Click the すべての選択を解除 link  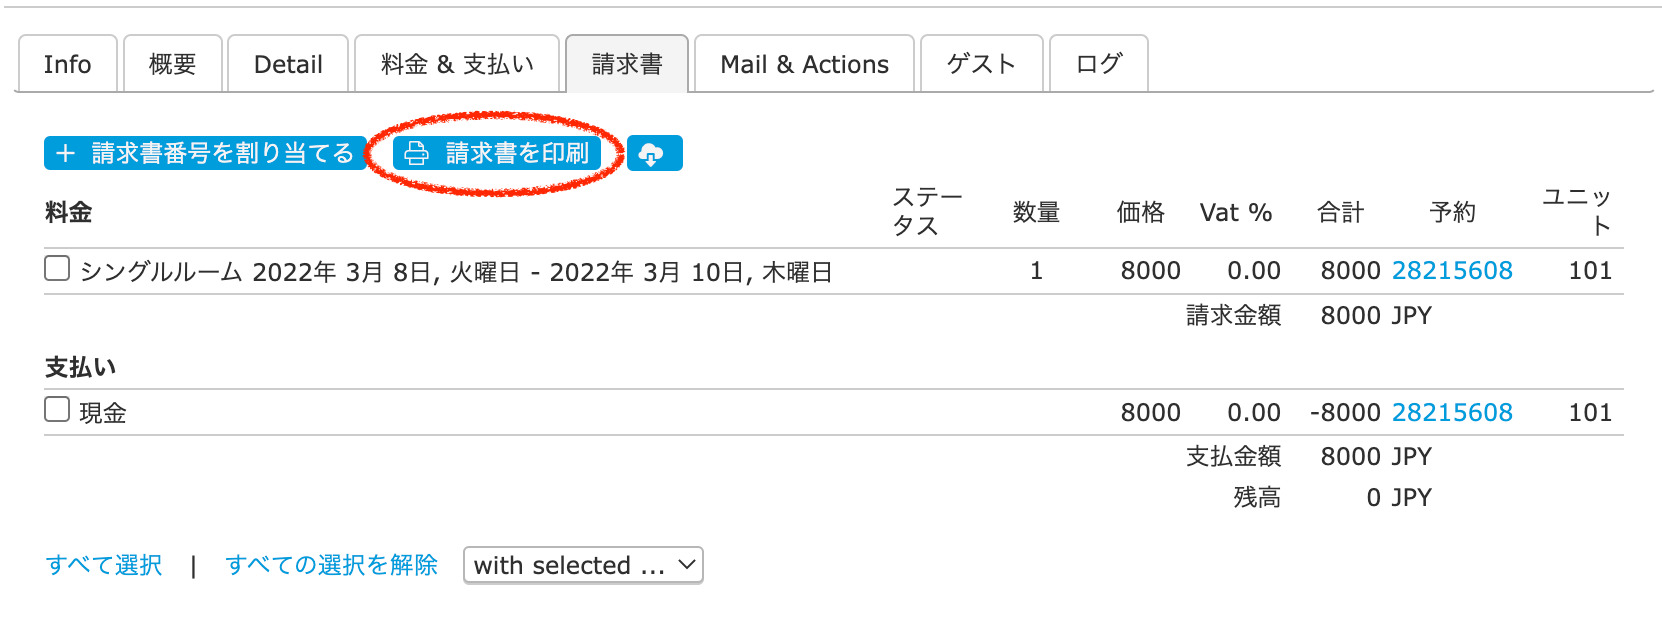(331, 565)
